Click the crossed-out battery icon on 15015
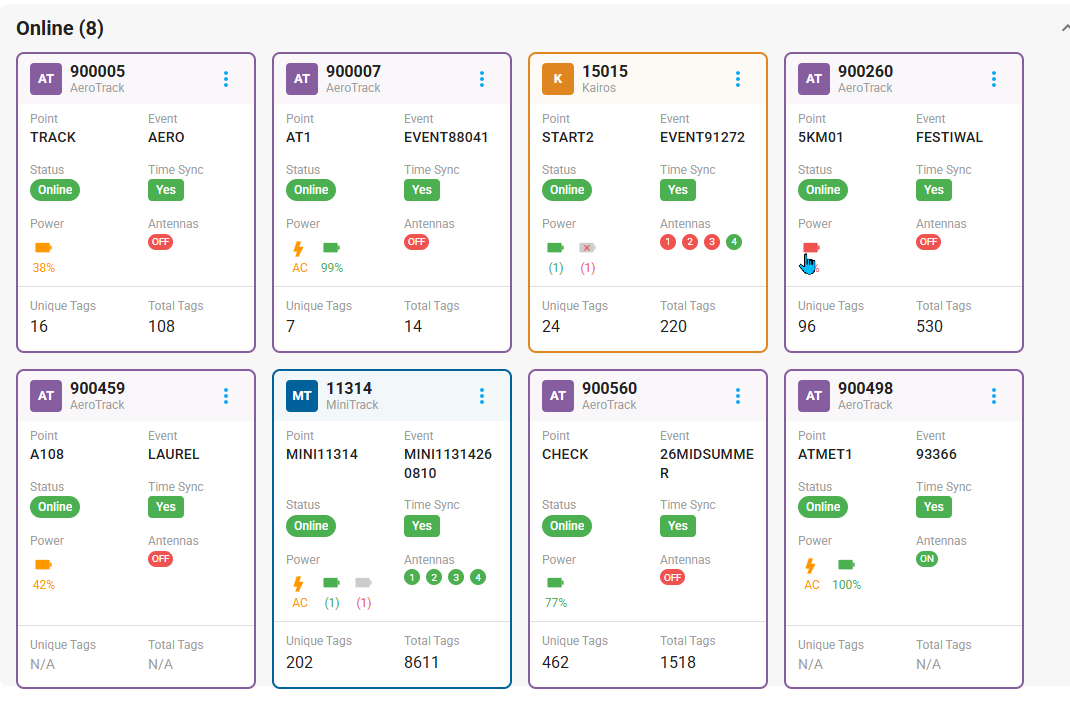 (x=587, y=248)
